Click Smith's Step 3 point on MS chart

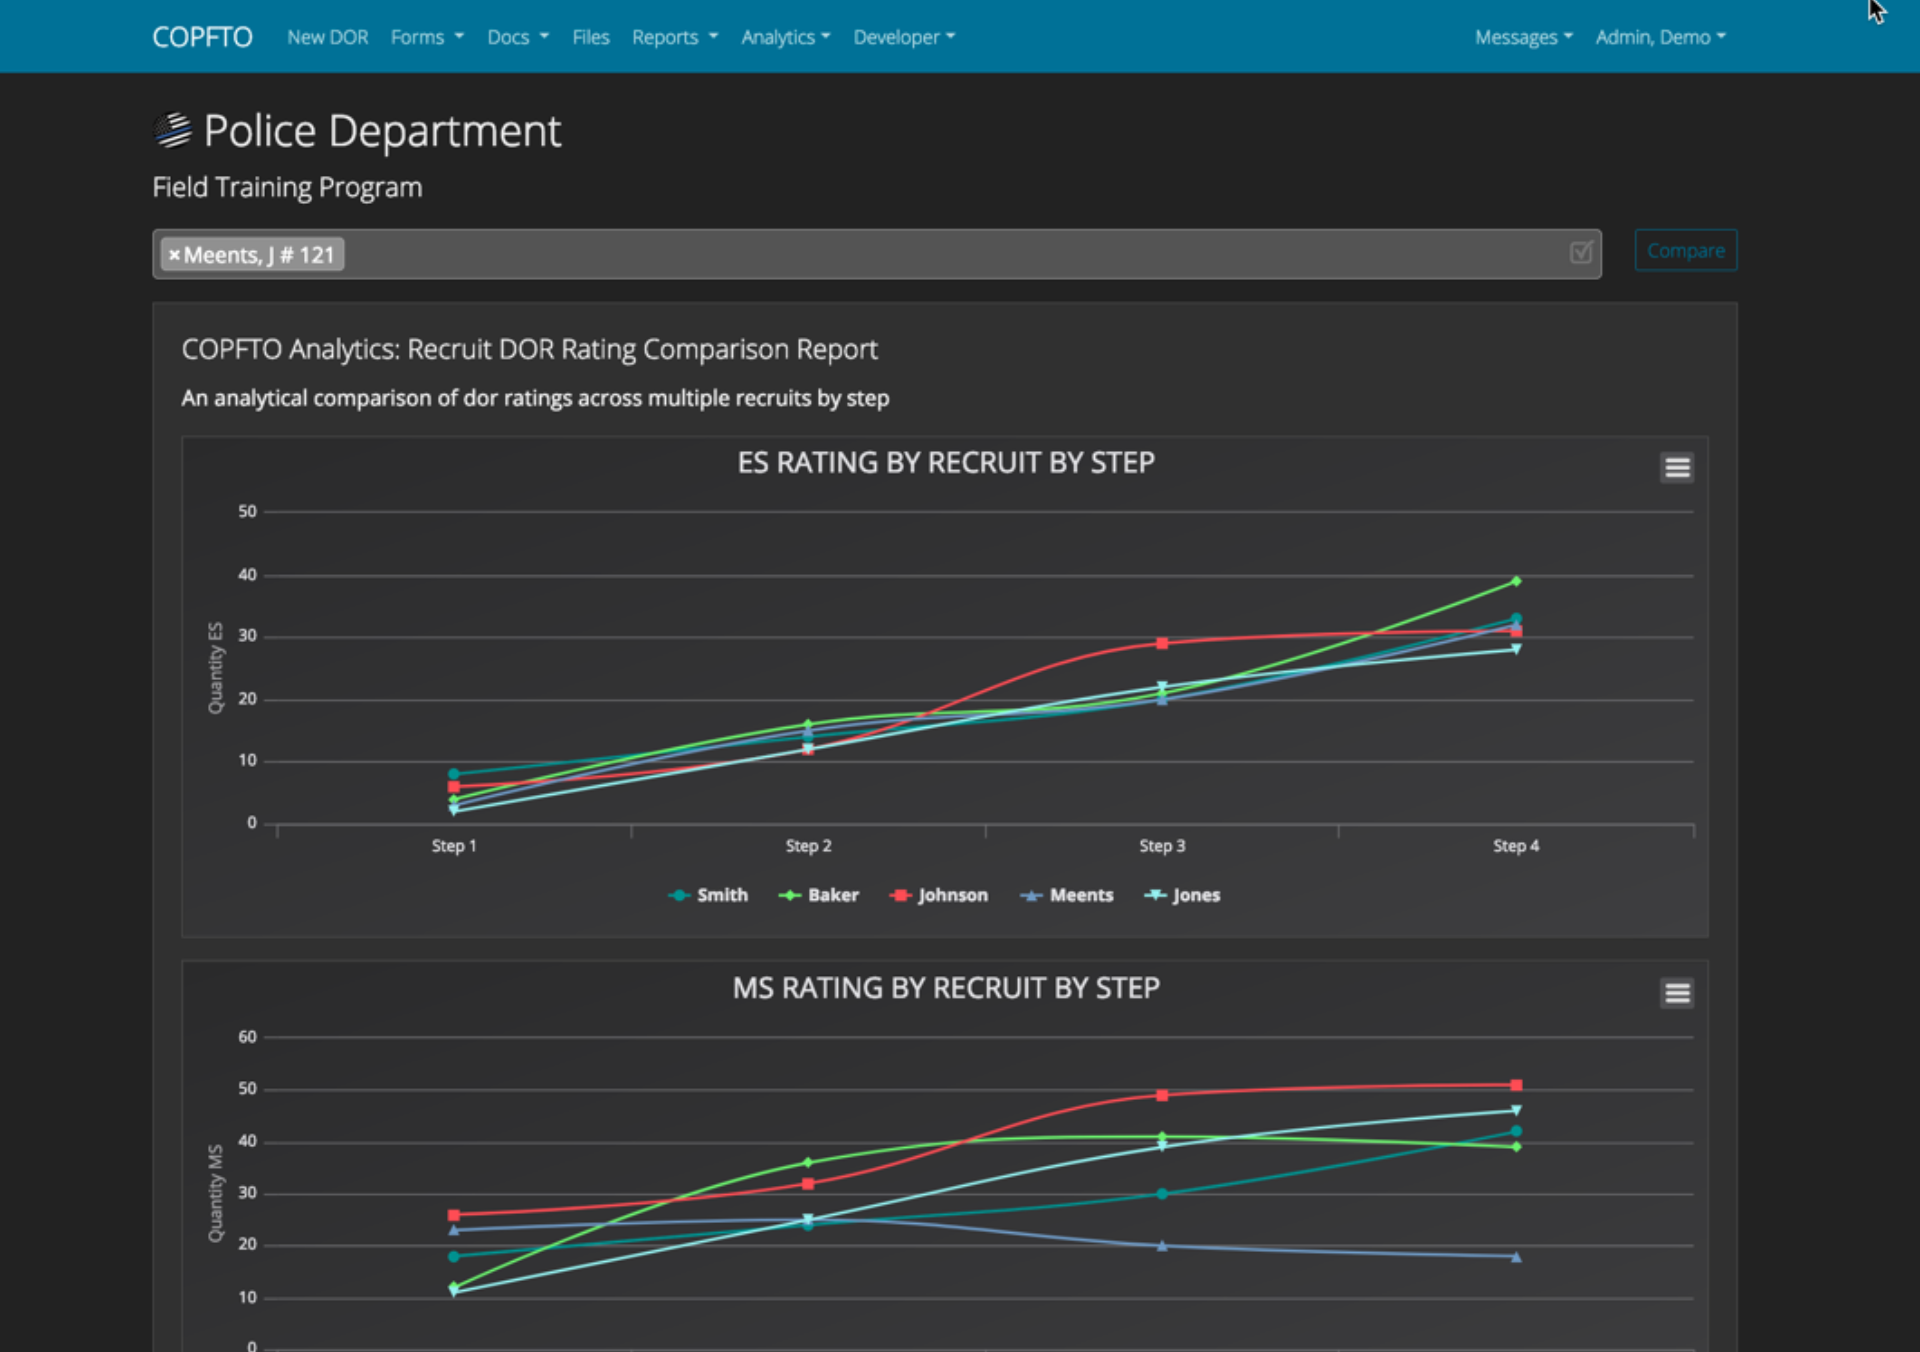pyautogui.click(x=1162, y=1194)
